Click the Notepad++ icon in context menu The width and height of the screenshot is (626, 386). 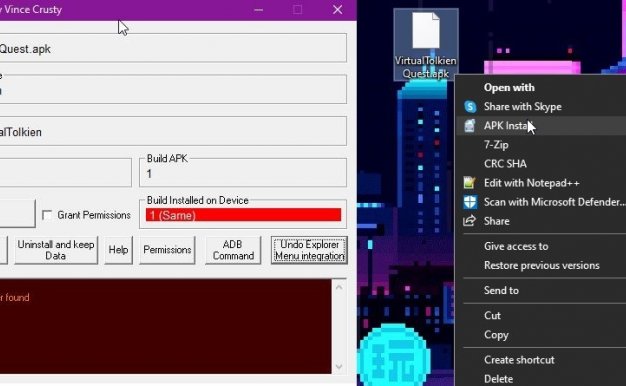pyautogui.click(x=470, y=183)
